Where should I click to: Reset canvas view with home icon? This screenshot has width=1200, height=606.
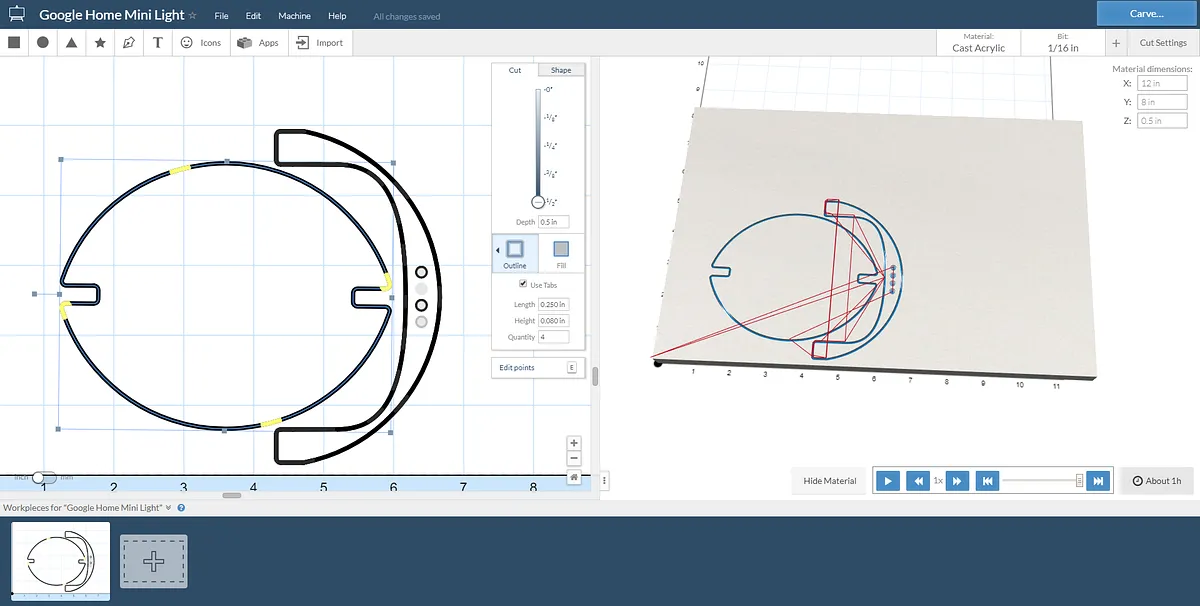click(x=574, y=478)
